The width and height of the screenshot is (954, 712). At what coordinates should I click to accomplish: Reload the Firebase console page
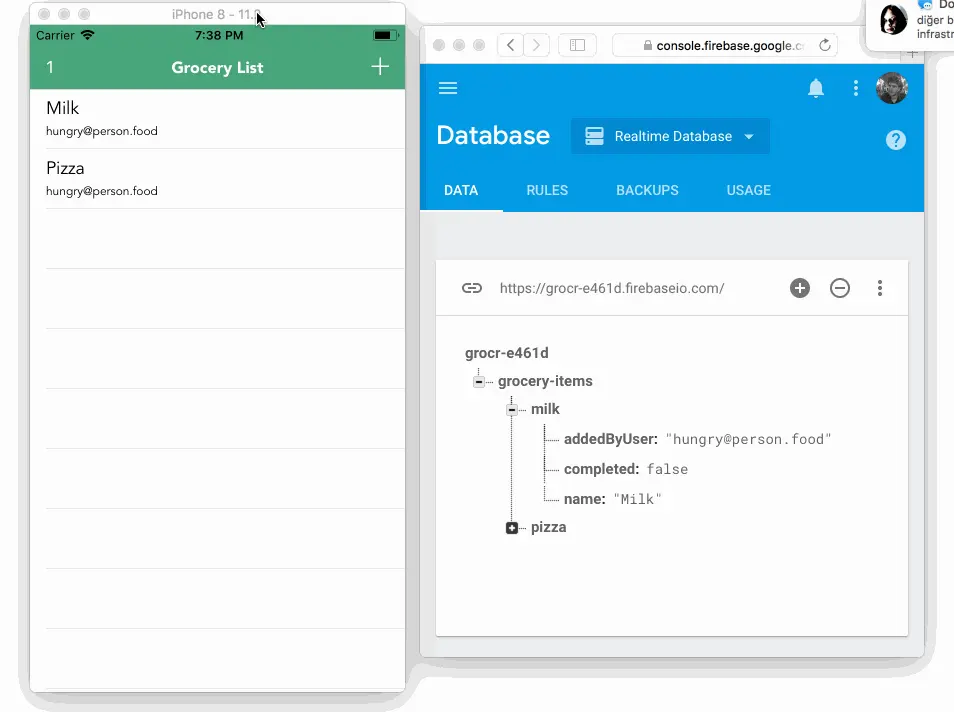pos(824,45)
